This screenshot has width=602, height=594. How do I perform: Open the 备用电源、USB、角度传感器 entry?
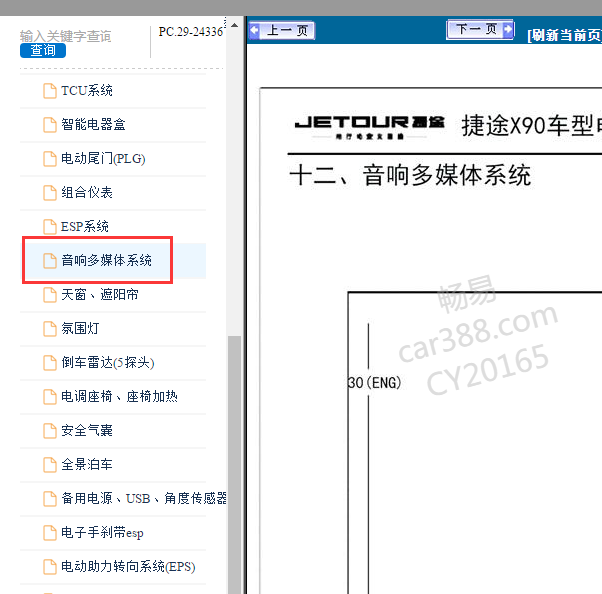tap(144, 498)
